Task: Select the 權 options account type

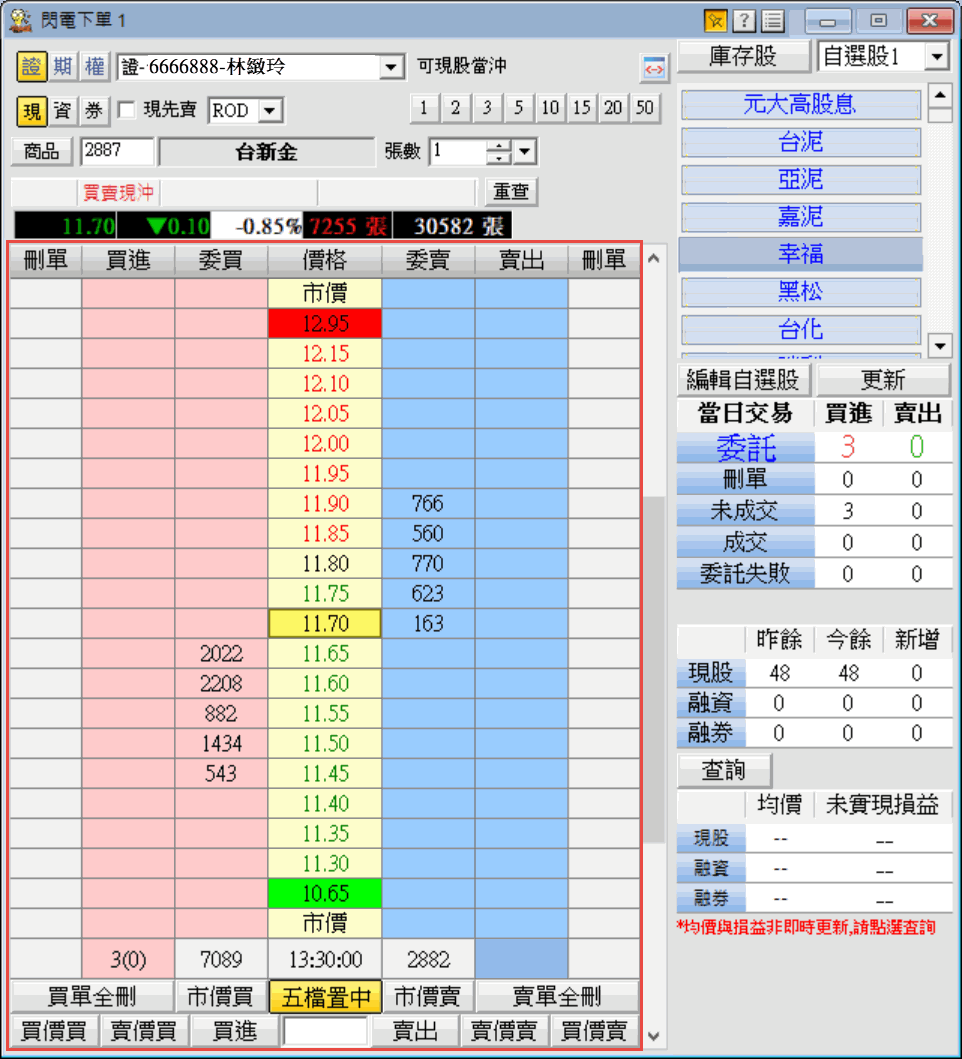Action: (93, 67)
